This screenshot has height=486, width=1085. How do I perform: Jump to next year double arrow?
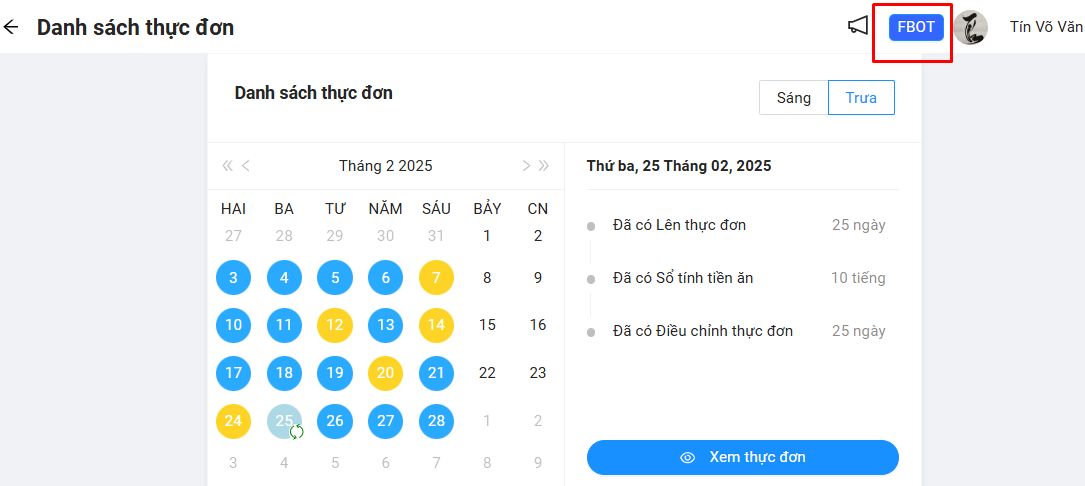544,166
